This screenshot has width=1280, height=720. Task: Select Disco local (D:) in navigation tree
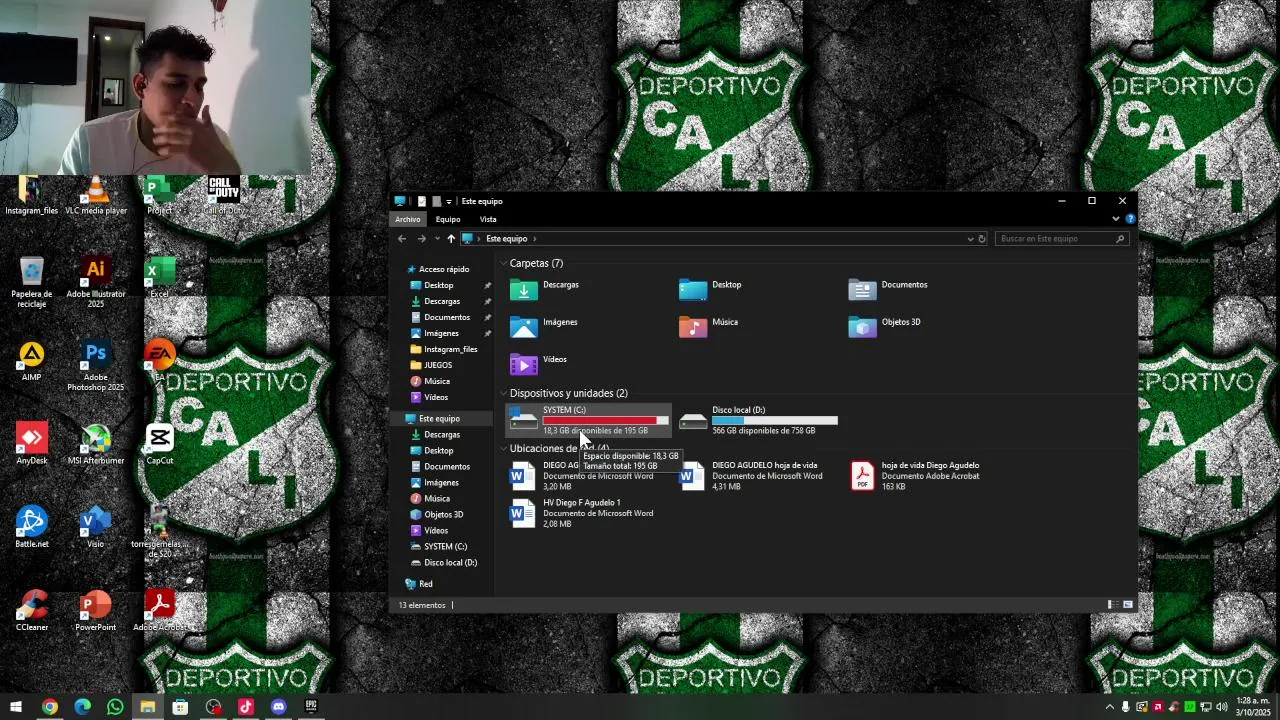coord(443,563)
